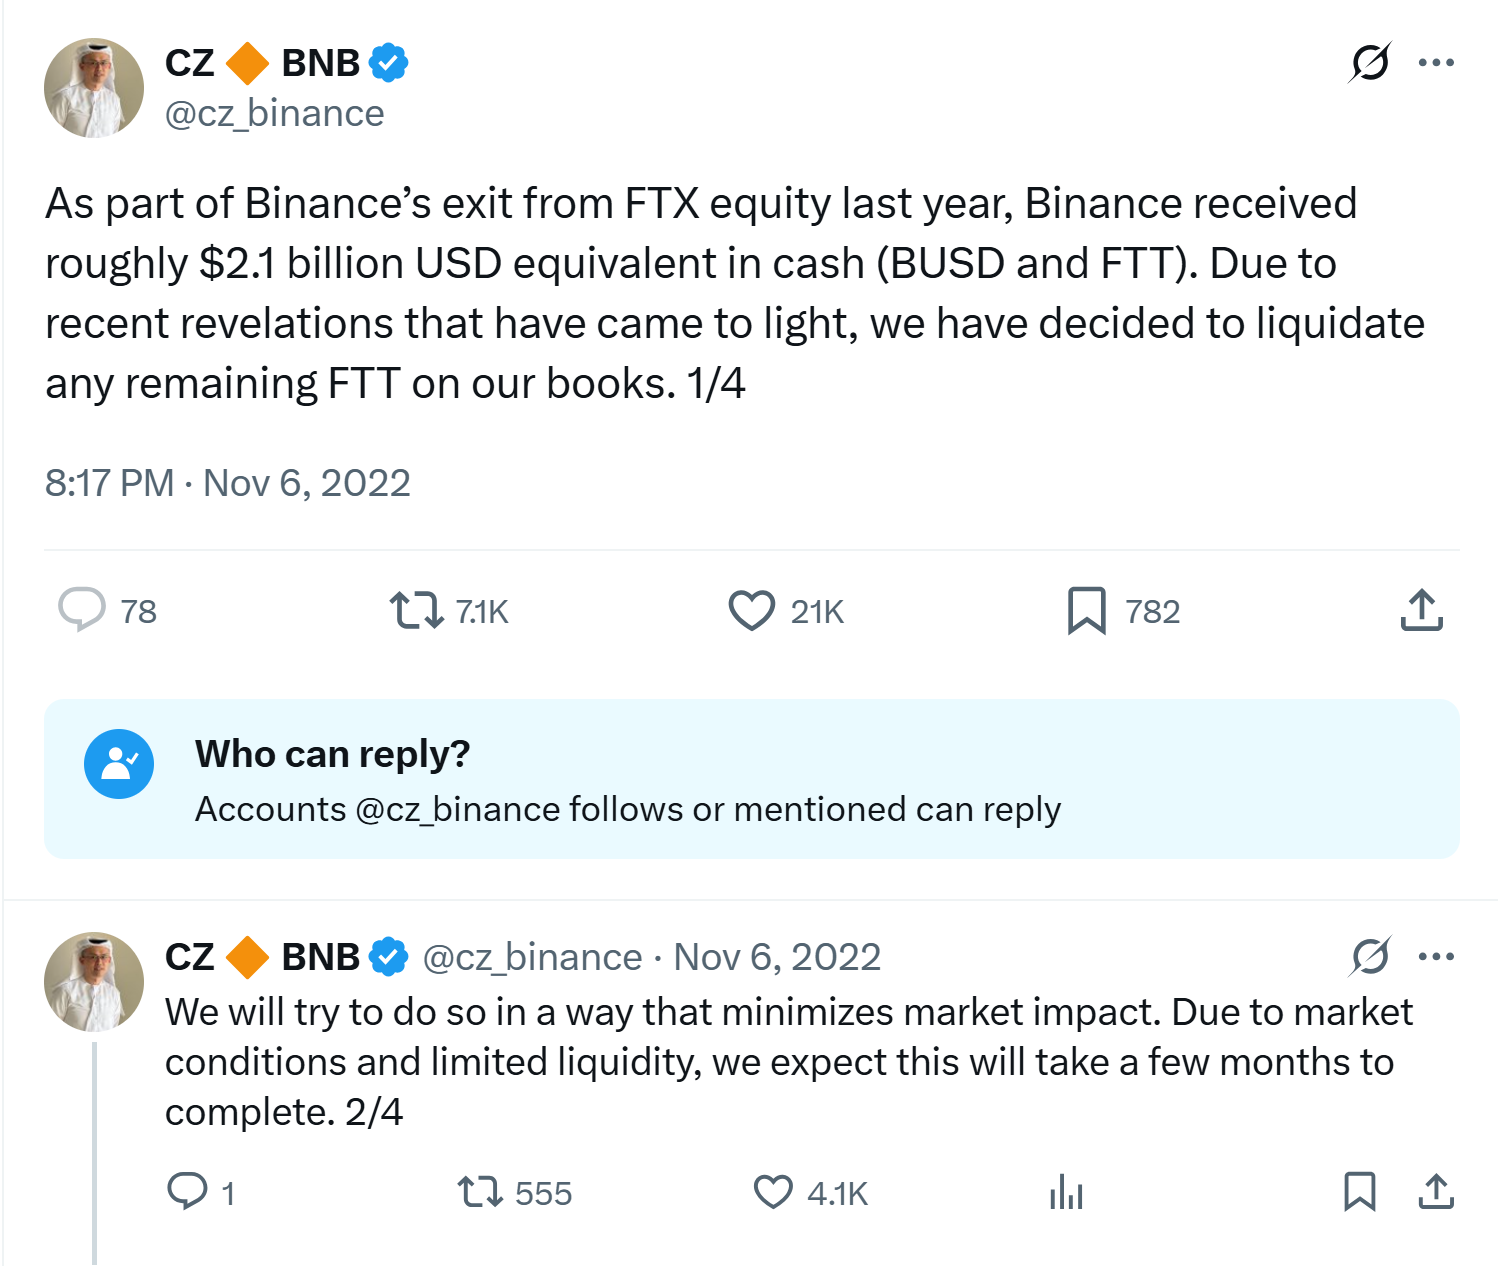This screenshot has width=1498, height=1266.
Task: Open the Grok icon on main tweet
Action: 1369,63
